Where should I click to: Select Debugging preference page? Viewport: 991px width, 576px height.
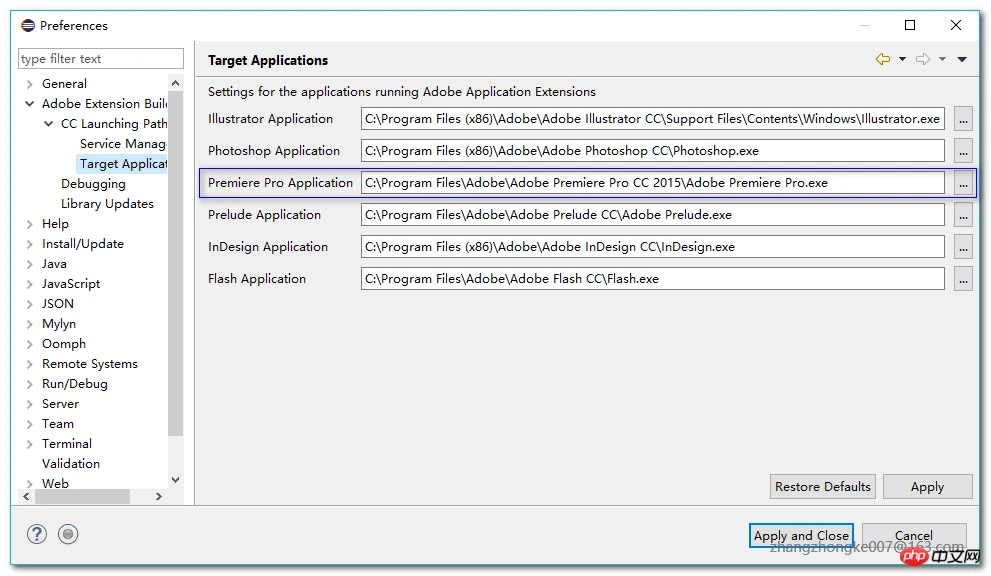93,184
